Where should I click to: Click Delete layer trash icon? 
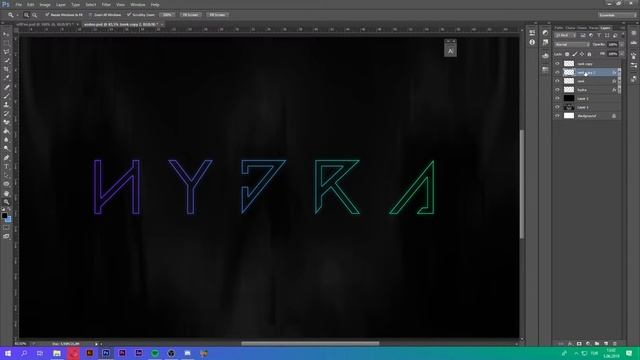coord(615,344)
